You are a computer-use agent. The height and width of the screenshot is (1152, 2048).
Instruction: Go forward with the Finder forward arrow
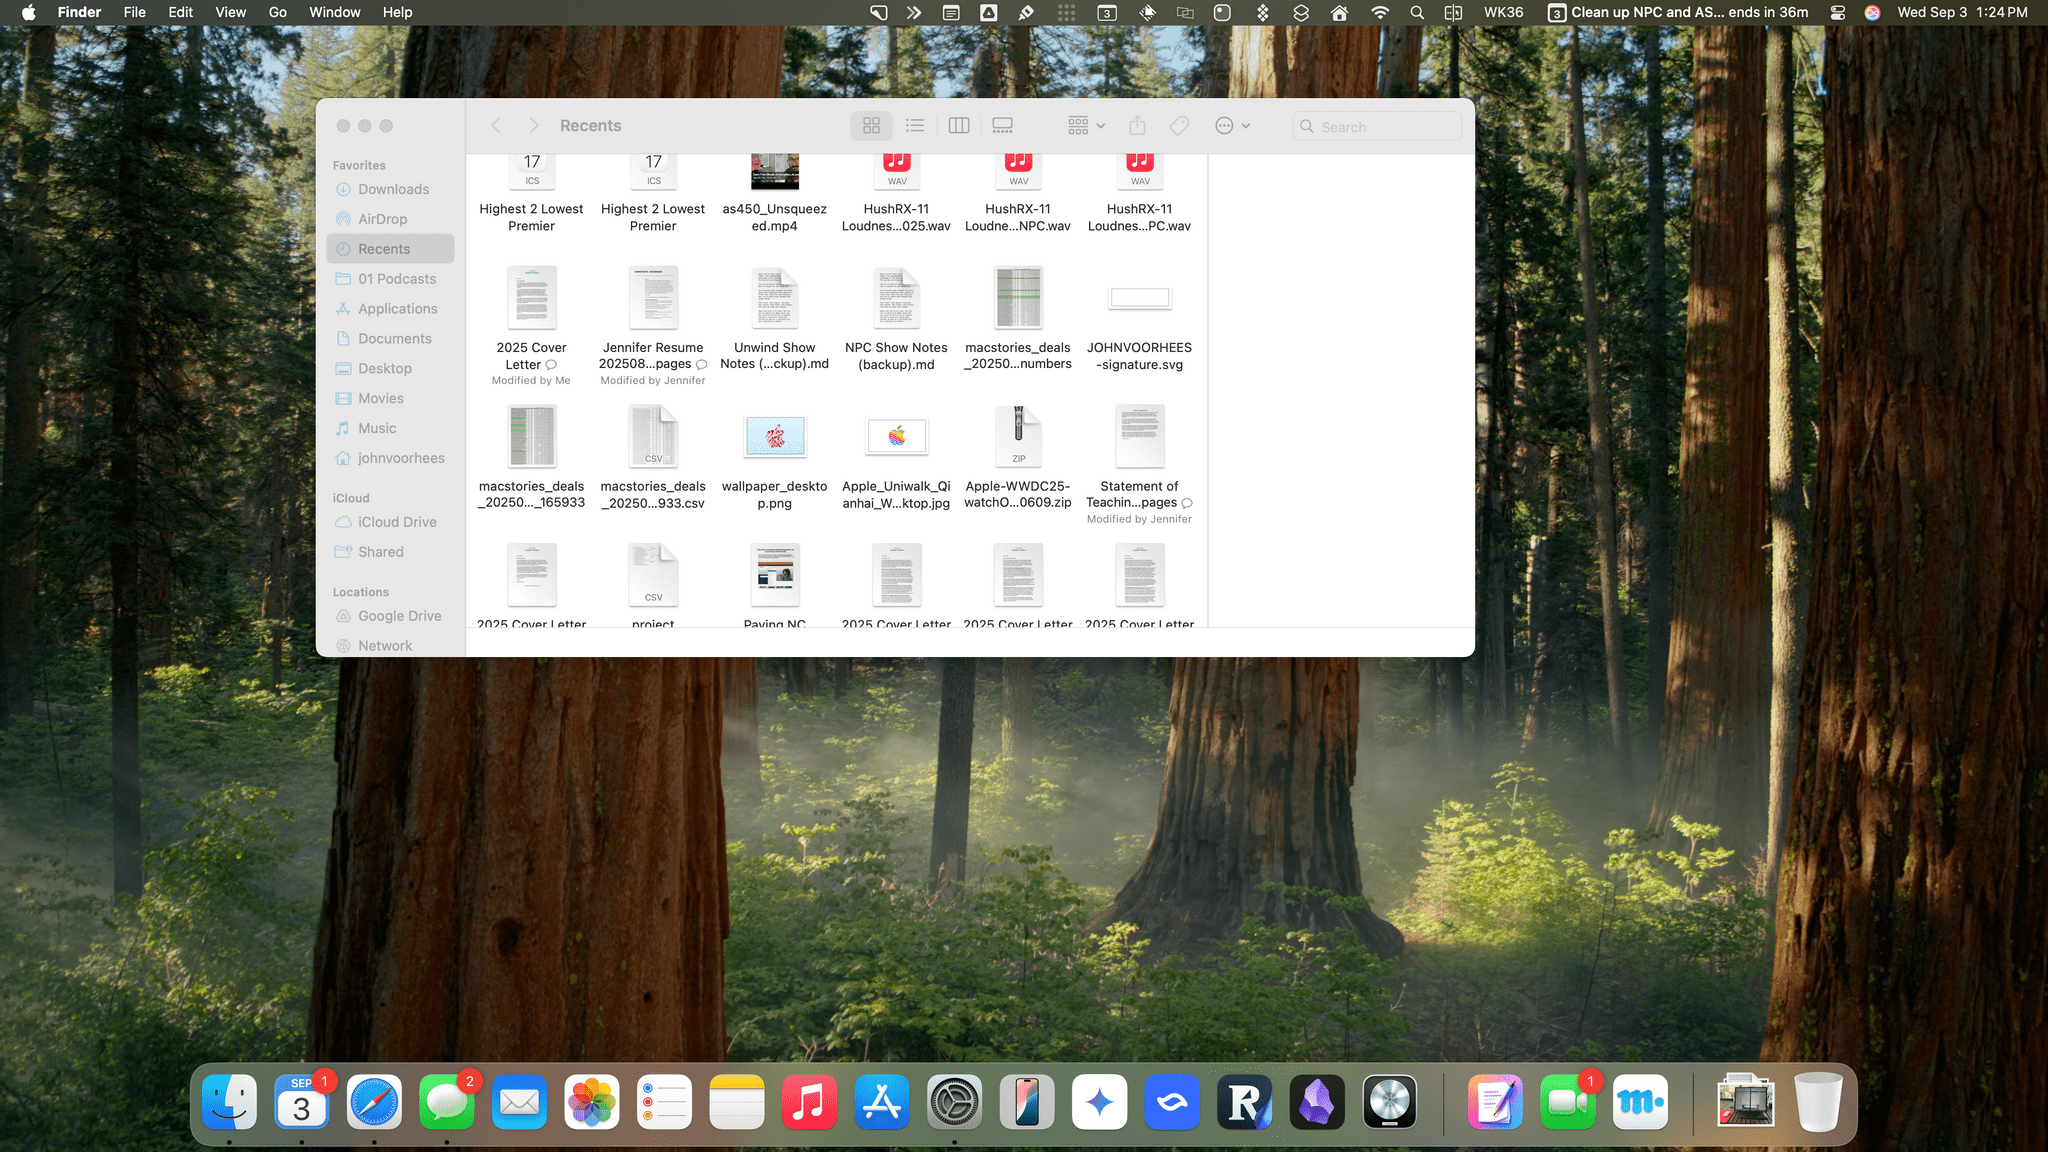click(x=534, y=126)
